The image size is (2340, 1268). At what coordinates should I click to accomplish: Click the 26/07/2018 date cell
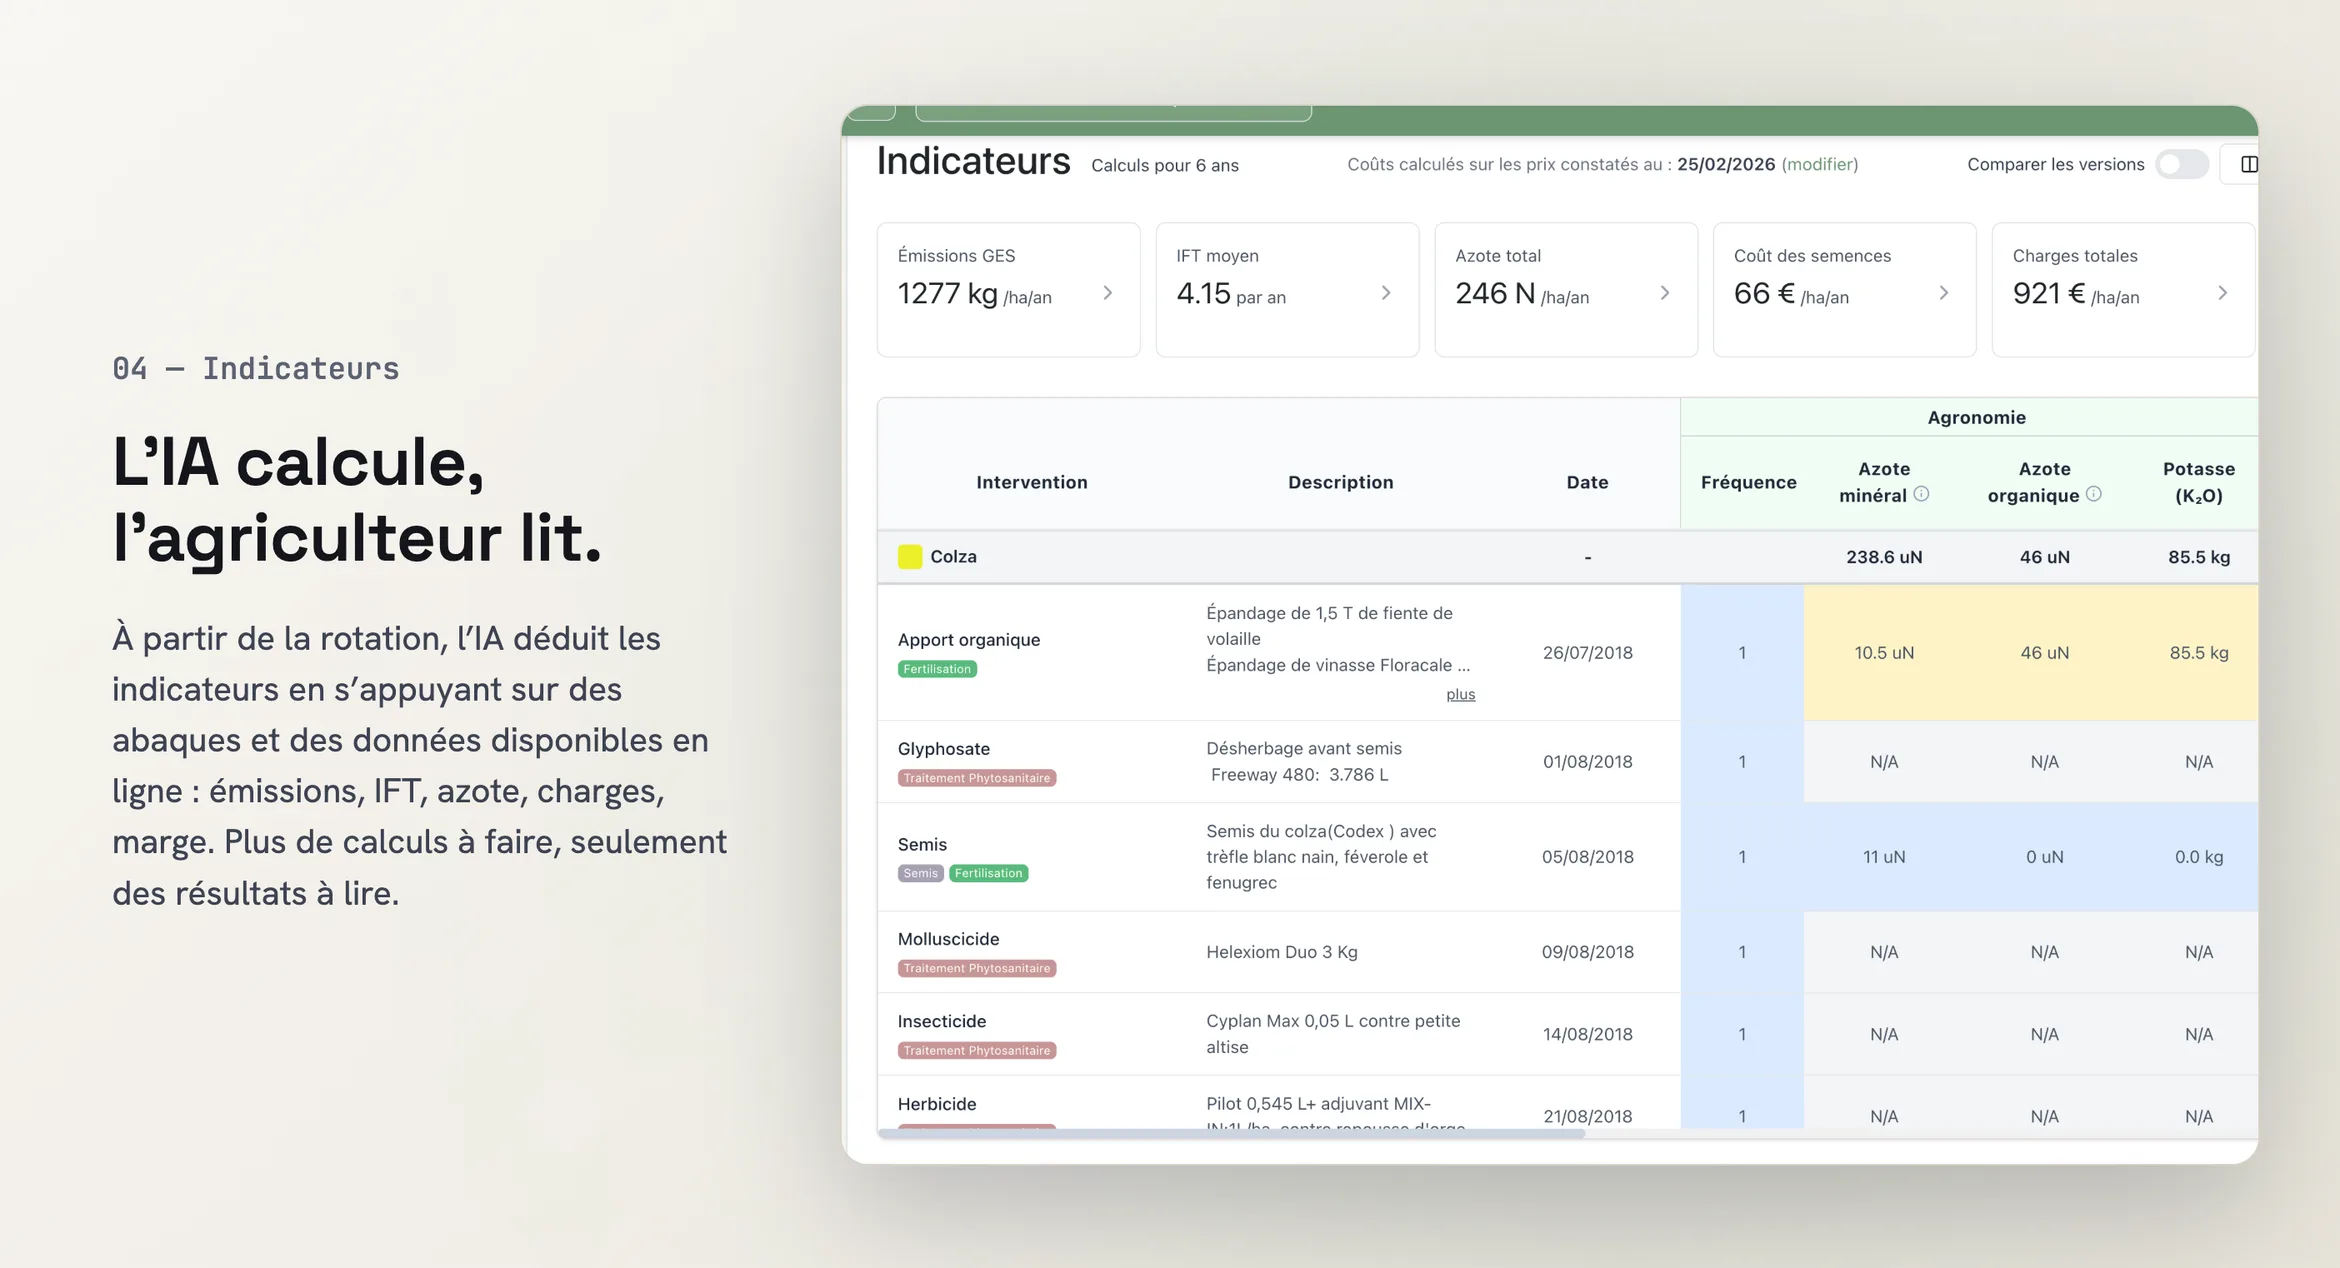(1587, 653)
